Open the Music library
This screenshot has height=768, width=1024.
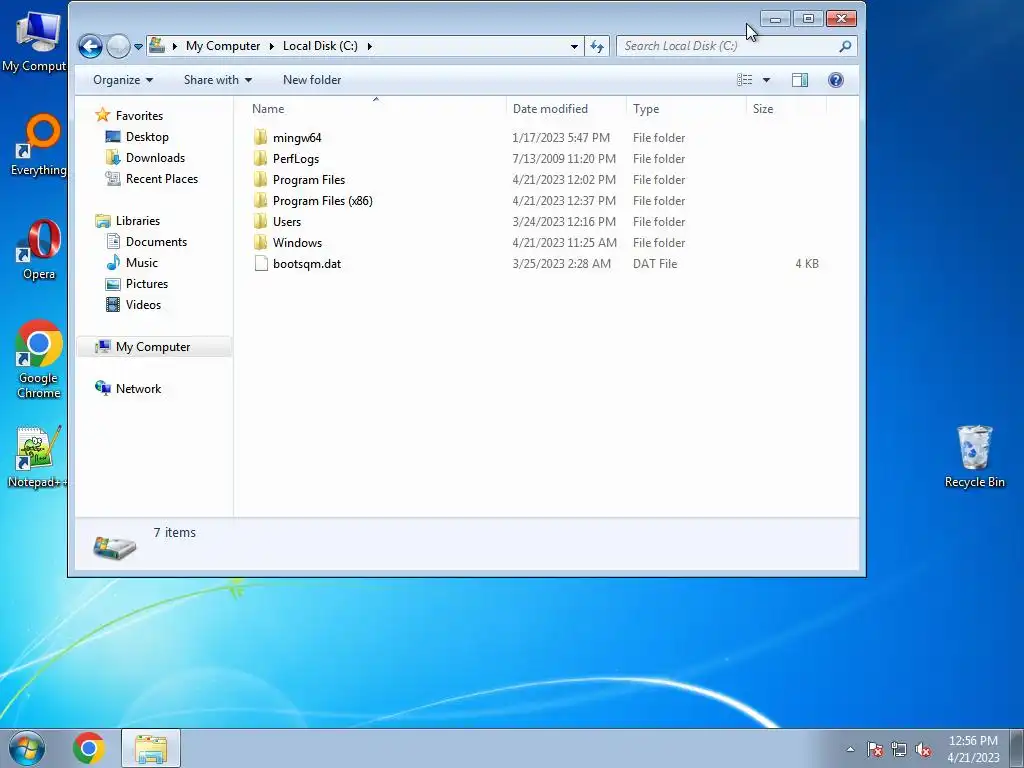click(141, 263)
